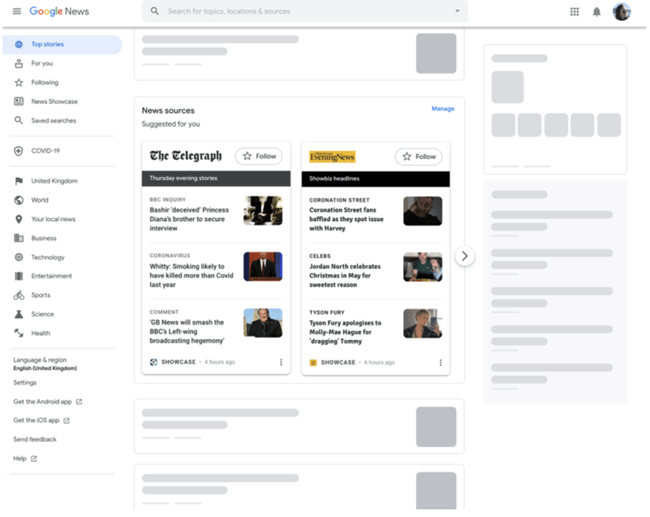
Task: Open the Tyson Fury apologises story
Action: pos(345,332)
